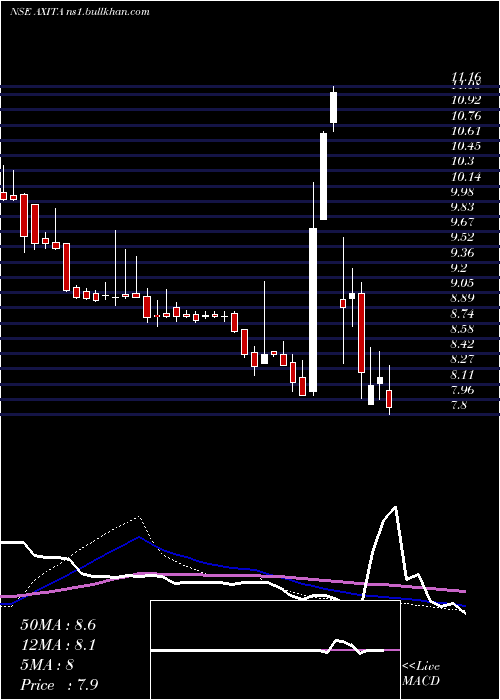
Task: Click the 7.8 price axis label
Action: tap(460, 405)
